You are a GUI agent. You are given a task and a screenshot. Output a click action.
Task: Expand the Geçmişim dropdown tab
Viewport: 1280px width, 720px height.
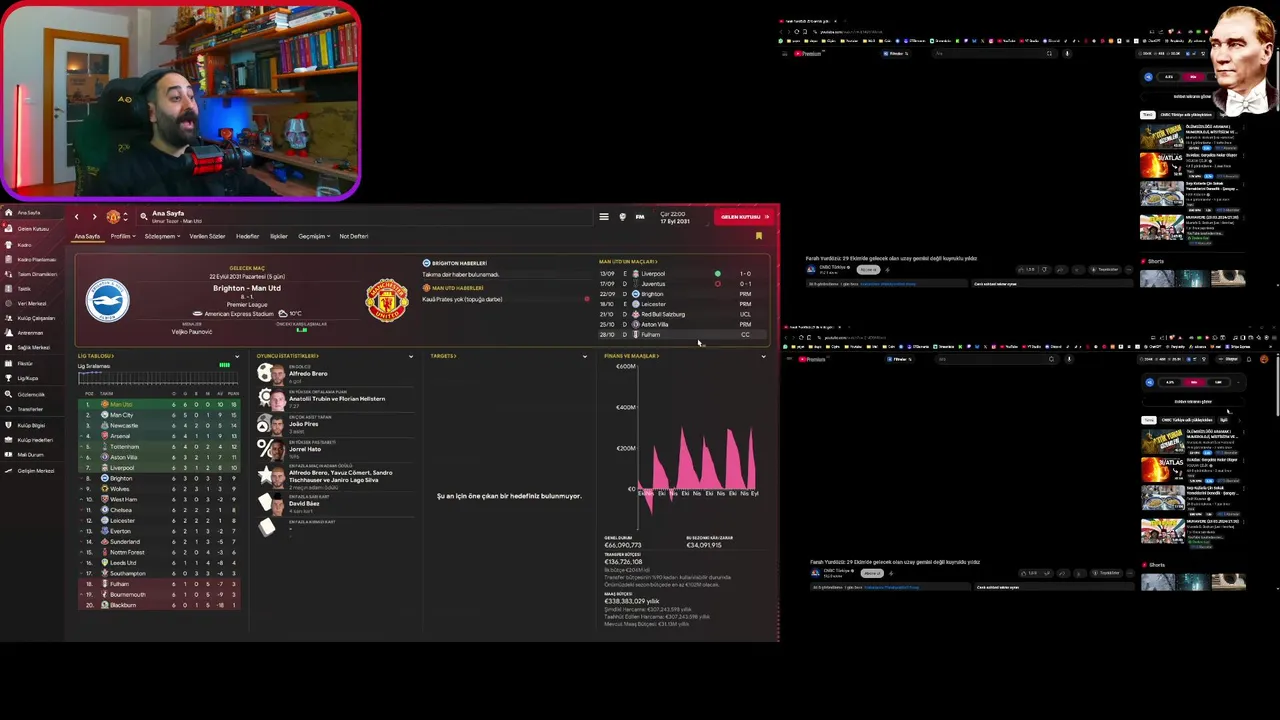[314, 236]
